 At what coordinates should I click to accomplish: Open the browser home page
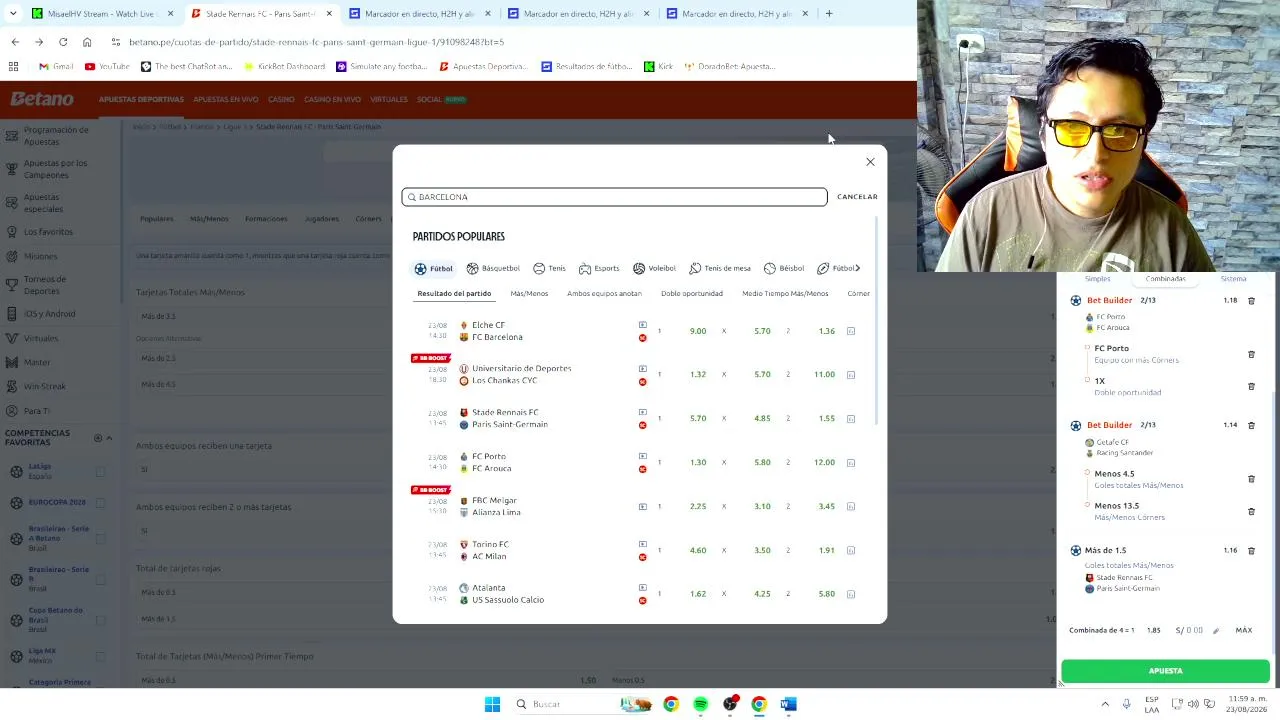tap(87, 42)
